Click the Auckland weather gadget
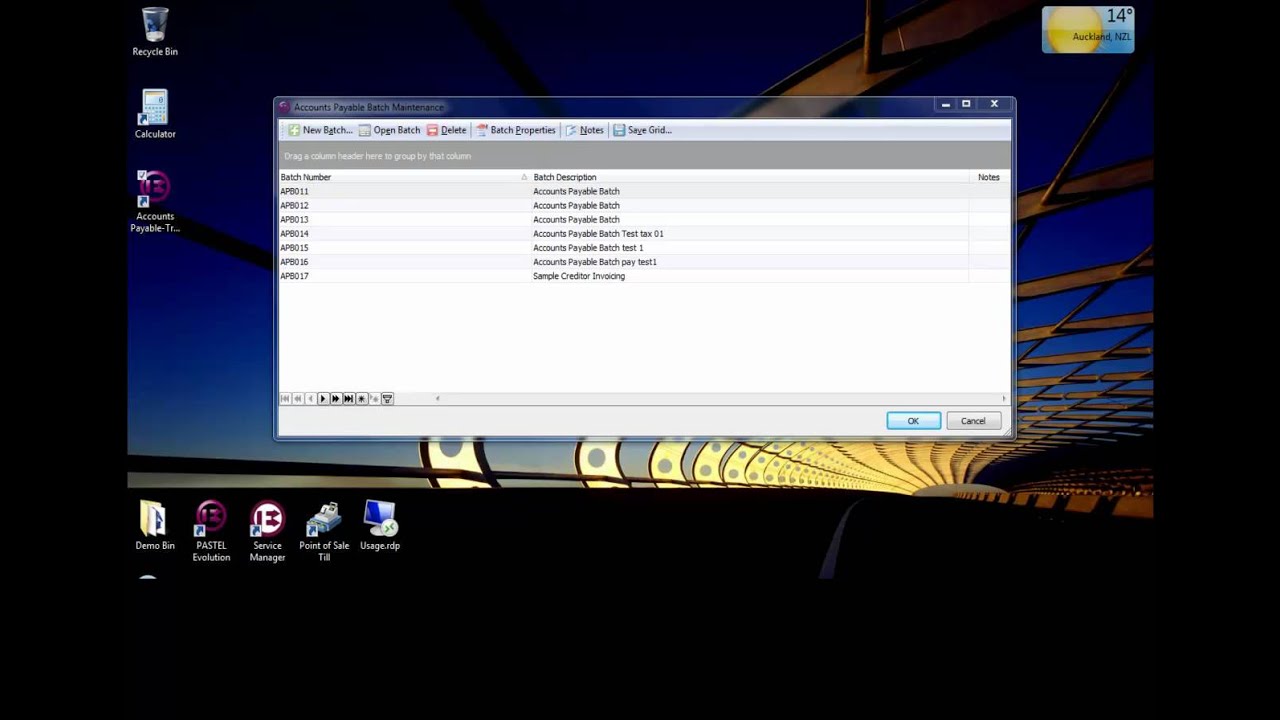This screenshot has height=720, width=1280. click(1088, 29)
